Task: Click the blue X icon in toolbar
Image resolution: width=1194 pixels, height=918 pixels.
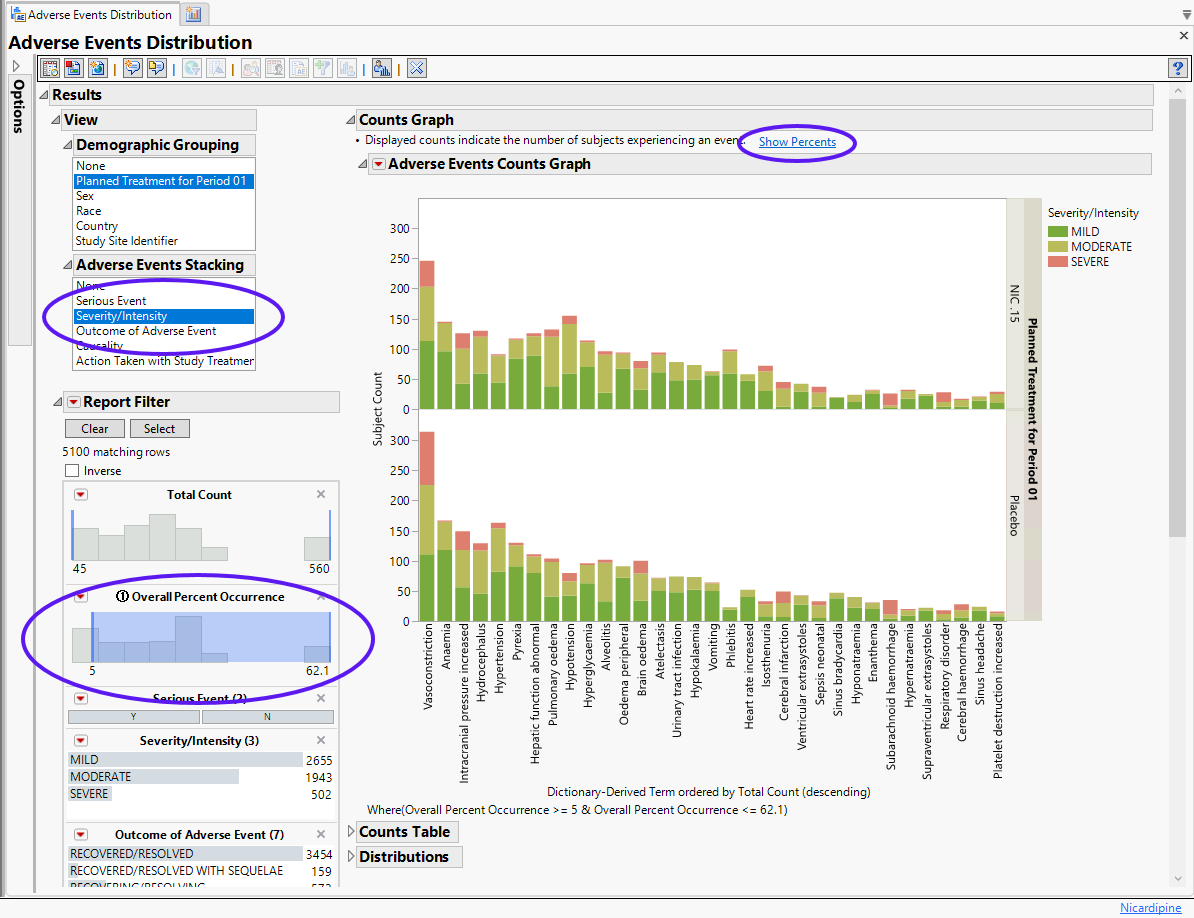Action: (417, 68)
